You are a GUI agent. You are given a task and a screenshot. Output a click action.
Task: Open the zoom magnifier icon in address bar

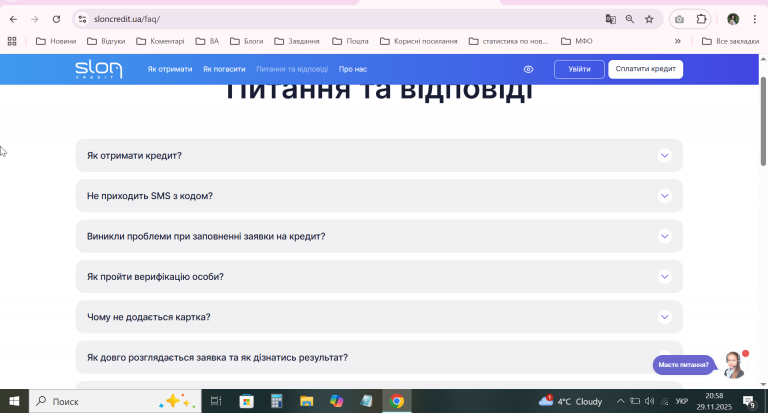click(x=630, y=19)
